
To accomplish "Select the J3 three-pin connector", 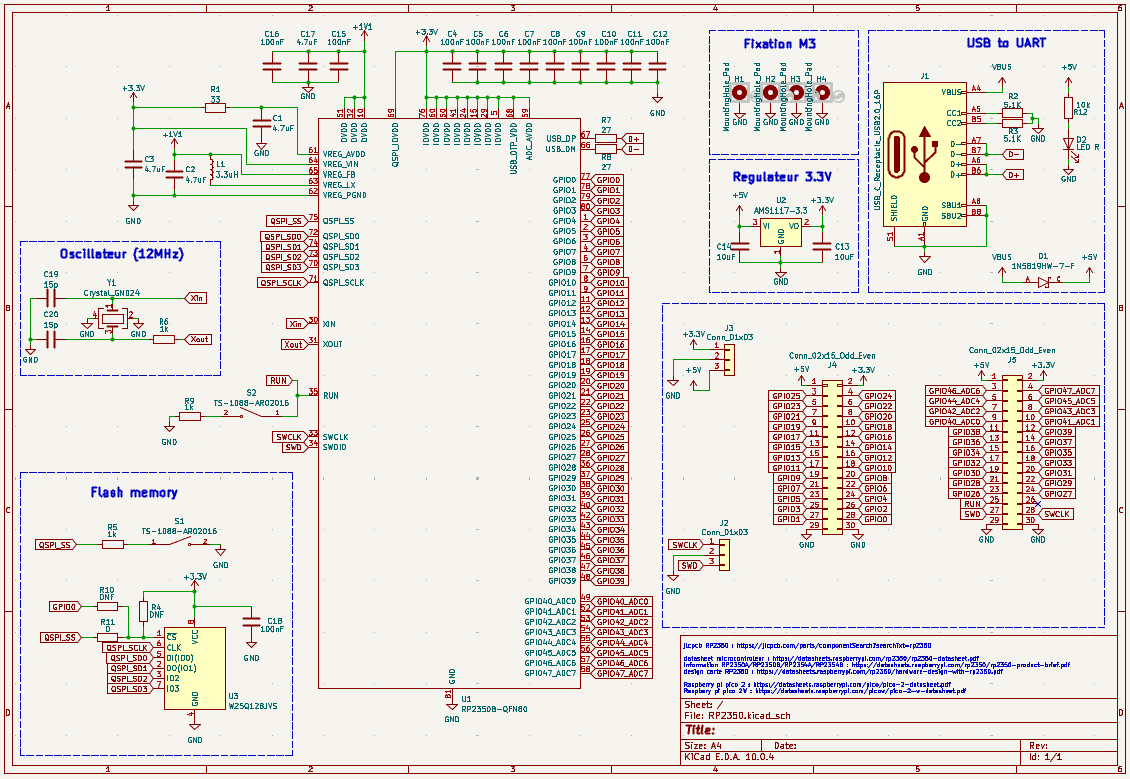I will click(729, 359).
